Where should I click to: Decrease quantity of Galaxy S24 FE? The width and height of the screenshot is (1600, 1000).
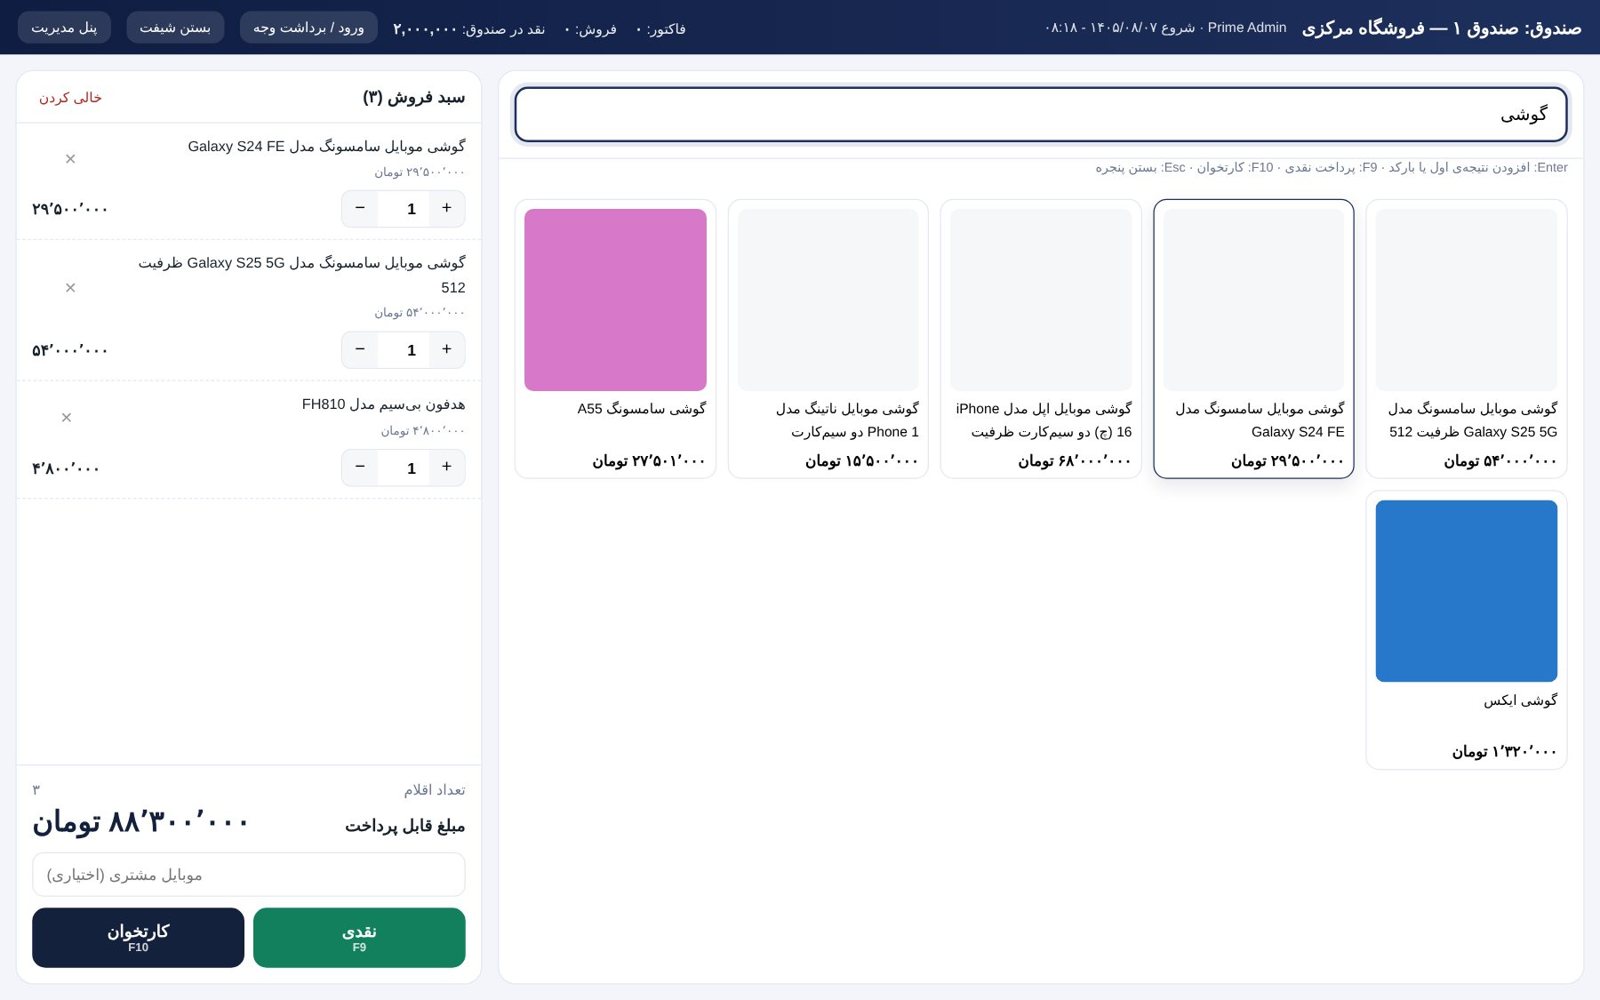[360, 208]
